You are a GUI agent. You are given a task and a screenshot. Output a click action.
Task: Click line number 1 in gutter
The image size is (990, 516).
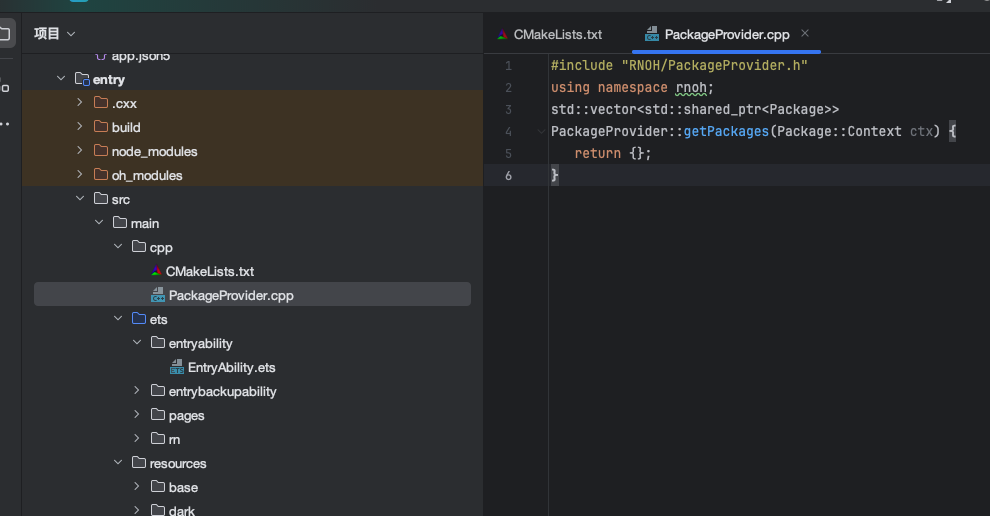[x=508, y=66]
